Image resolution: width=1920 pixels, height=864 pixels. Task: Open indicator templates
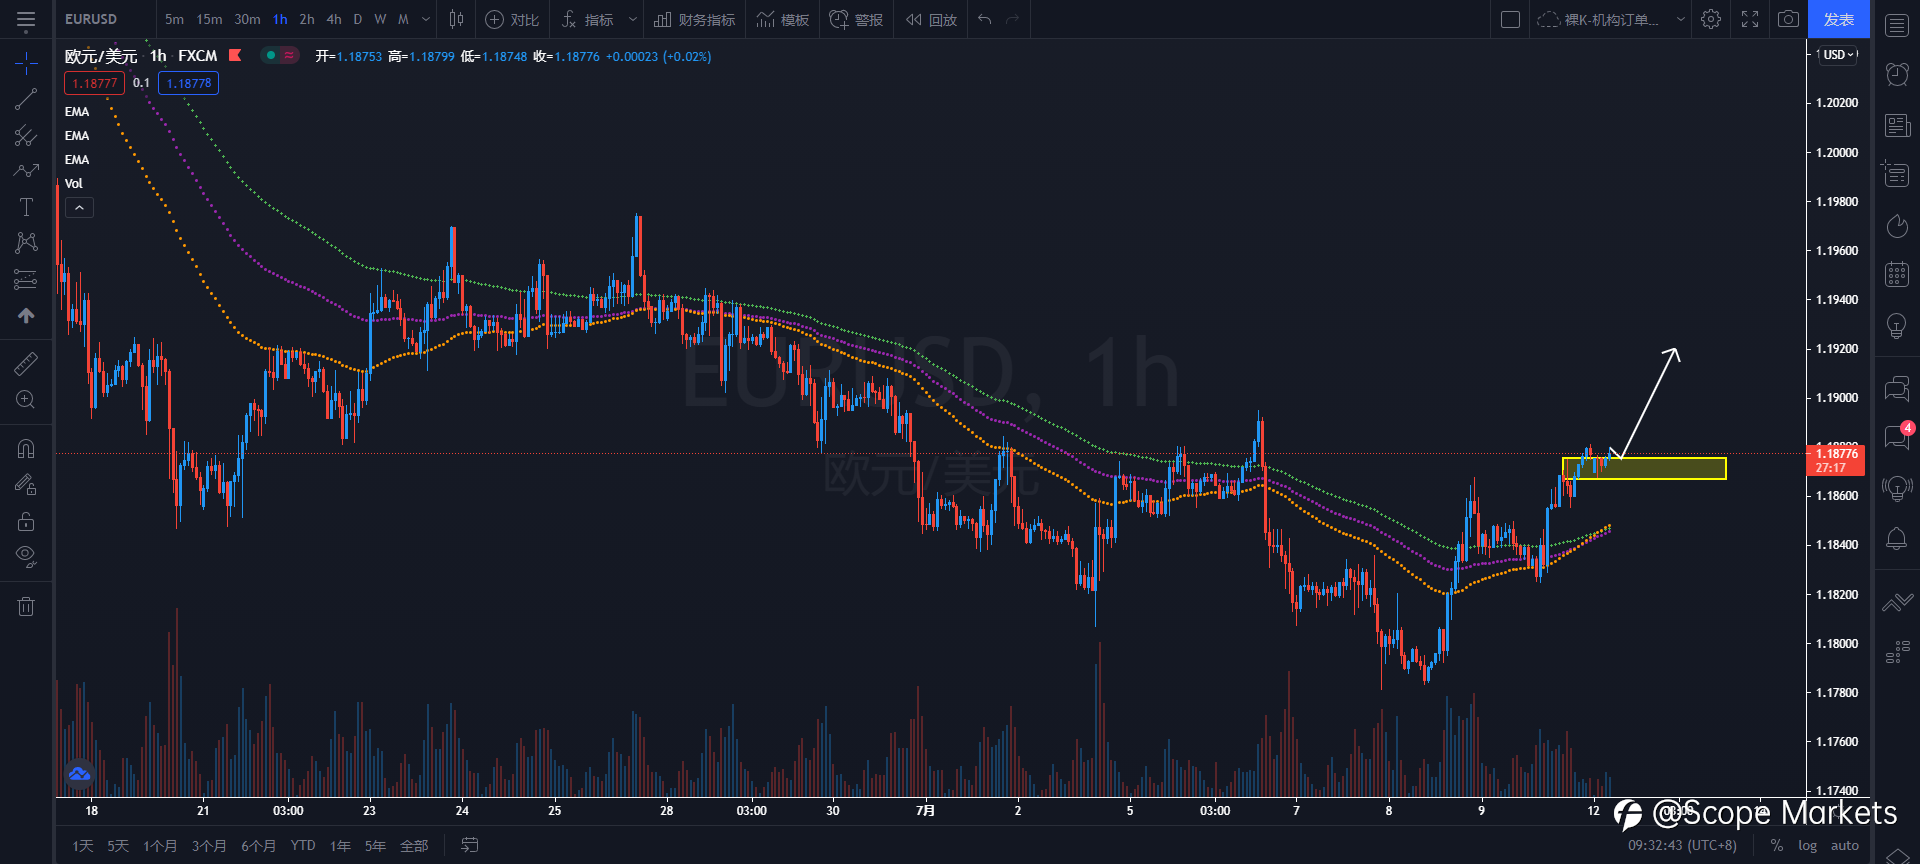click(783, 19)
